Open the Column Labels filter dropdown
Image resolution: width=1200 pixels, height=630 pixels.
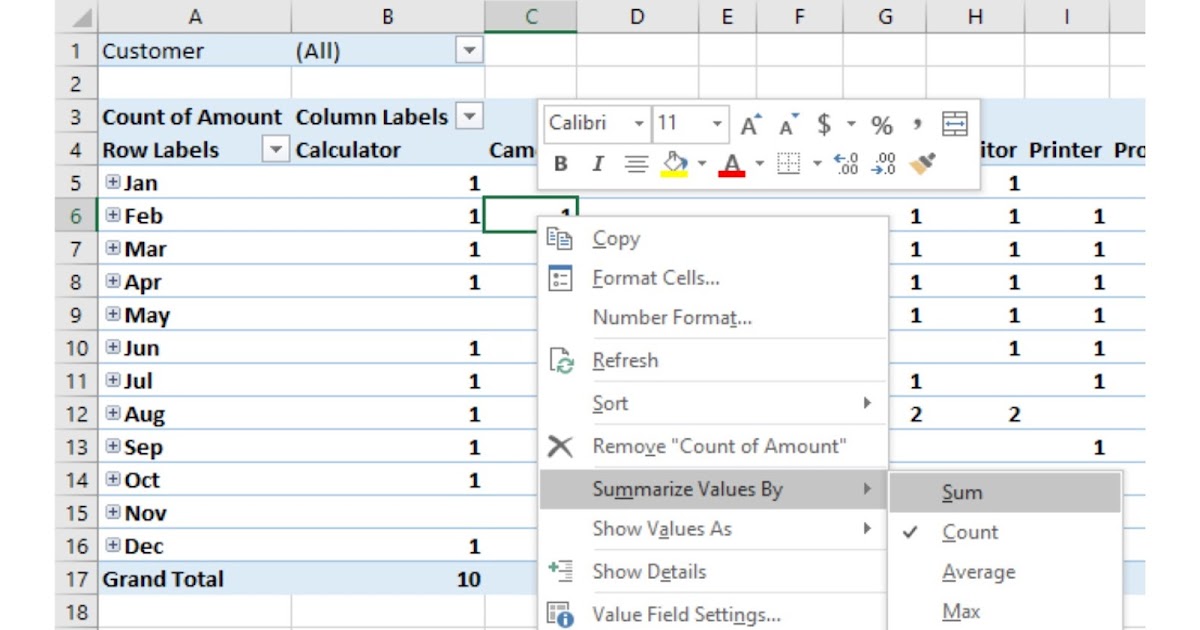(468, 116)
